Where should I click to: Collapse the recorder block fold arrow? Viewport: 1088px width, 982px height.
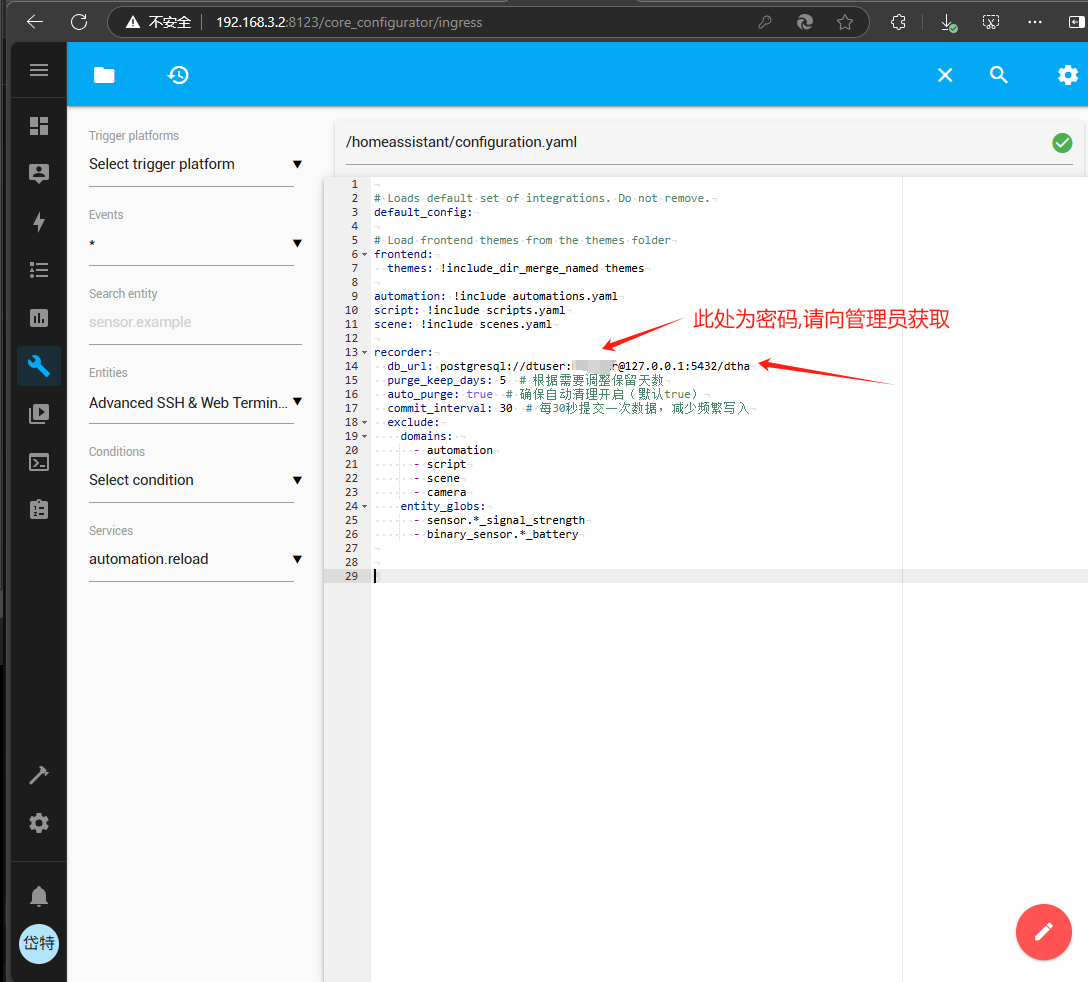coord(365,353)
